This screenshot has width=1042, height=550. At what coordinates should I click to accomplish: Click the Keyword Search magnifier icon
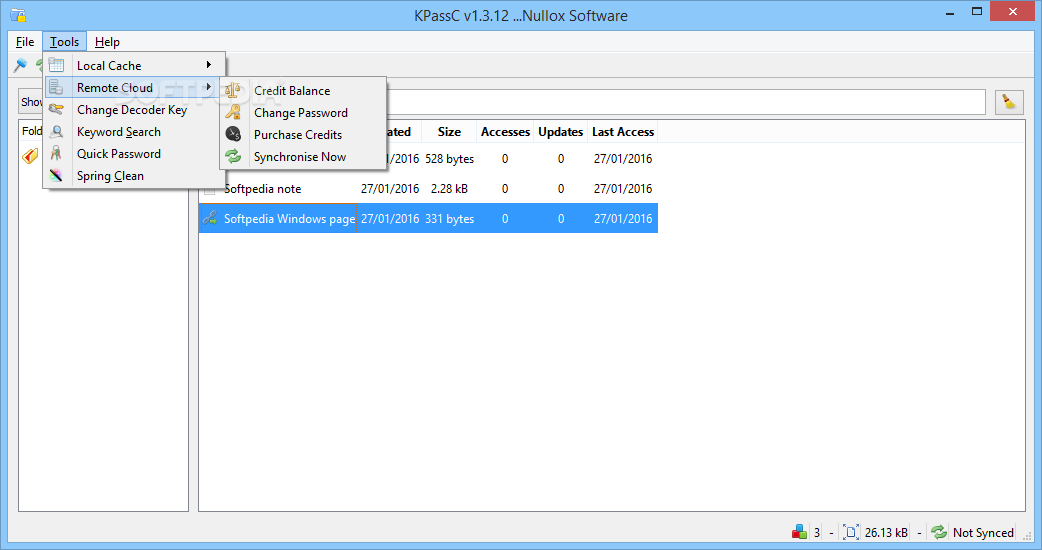[x=56, y=132]
